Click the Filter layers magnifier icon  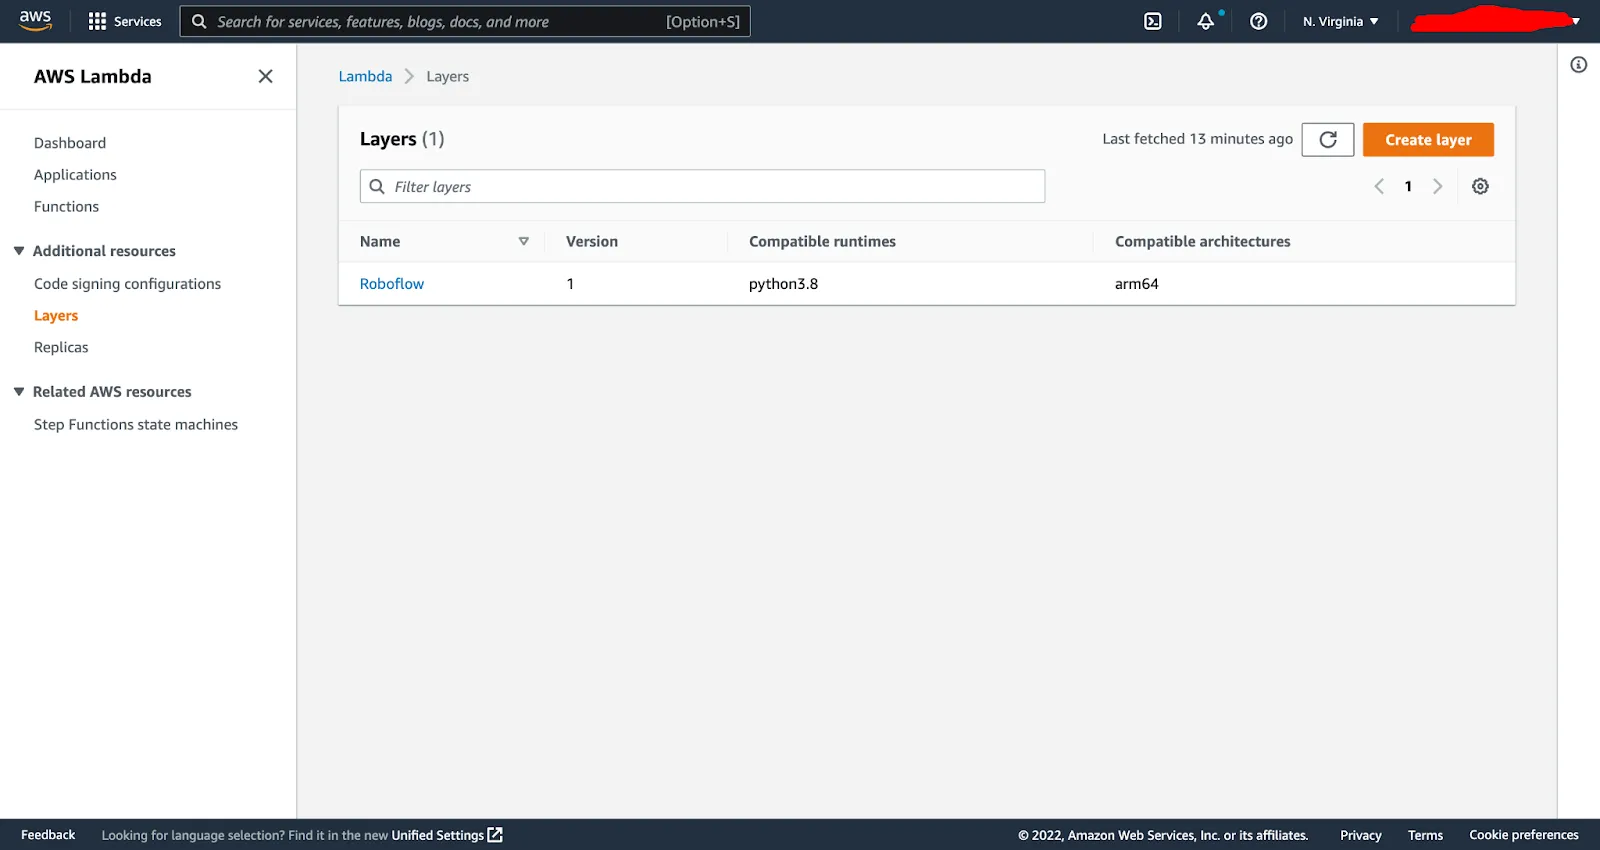coord(377,186)
